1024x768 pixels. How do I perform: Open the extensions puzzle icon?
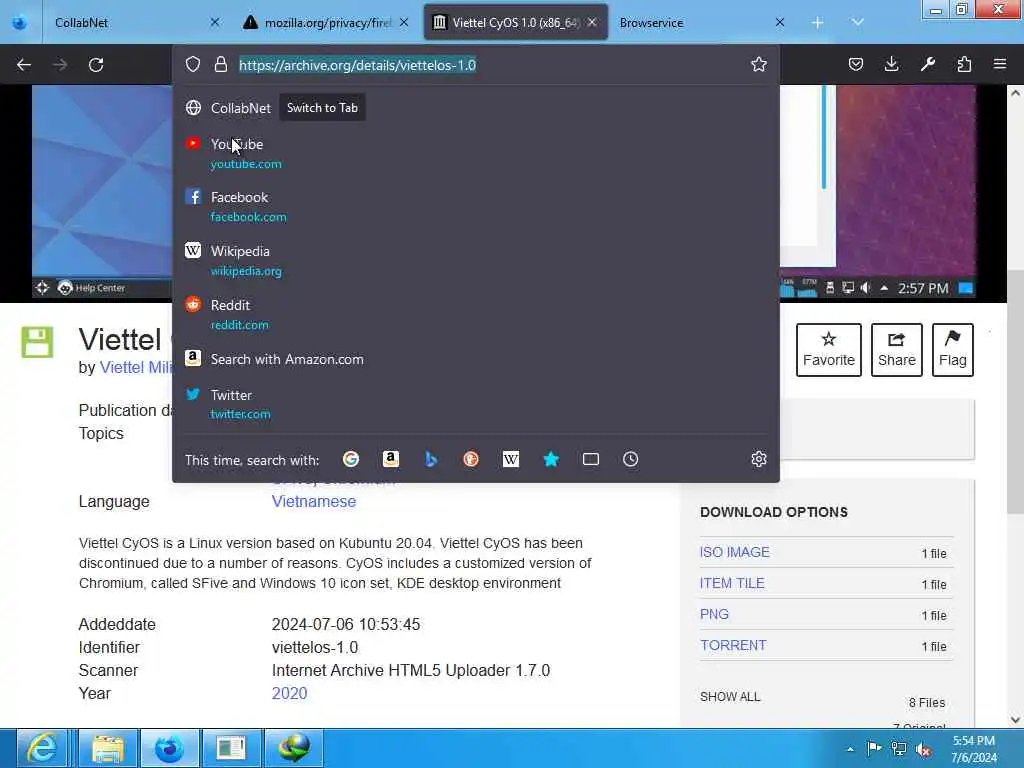pyautogui.click(x=964, y=64)
